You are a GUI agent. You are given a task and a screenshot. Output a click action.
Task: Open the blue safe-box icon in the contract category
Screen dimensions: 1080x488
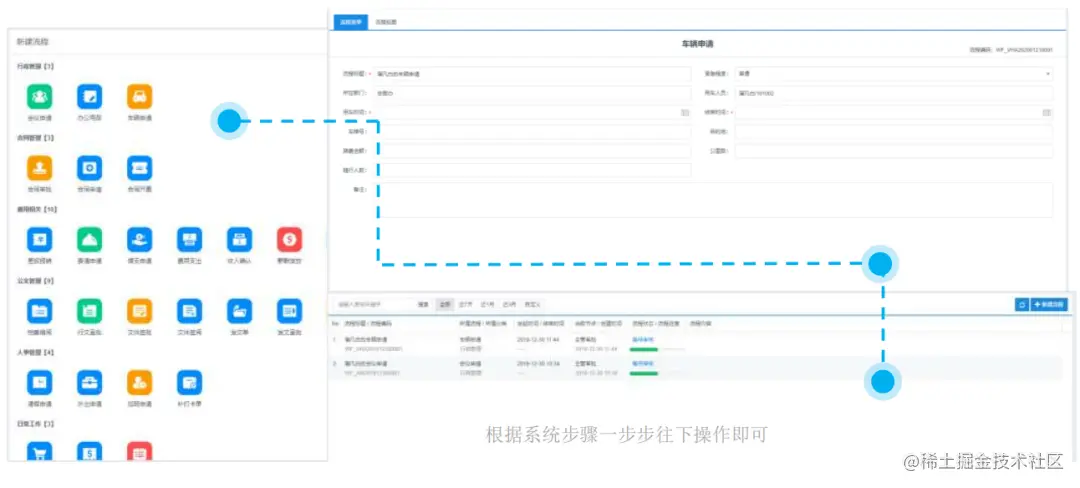90,168
